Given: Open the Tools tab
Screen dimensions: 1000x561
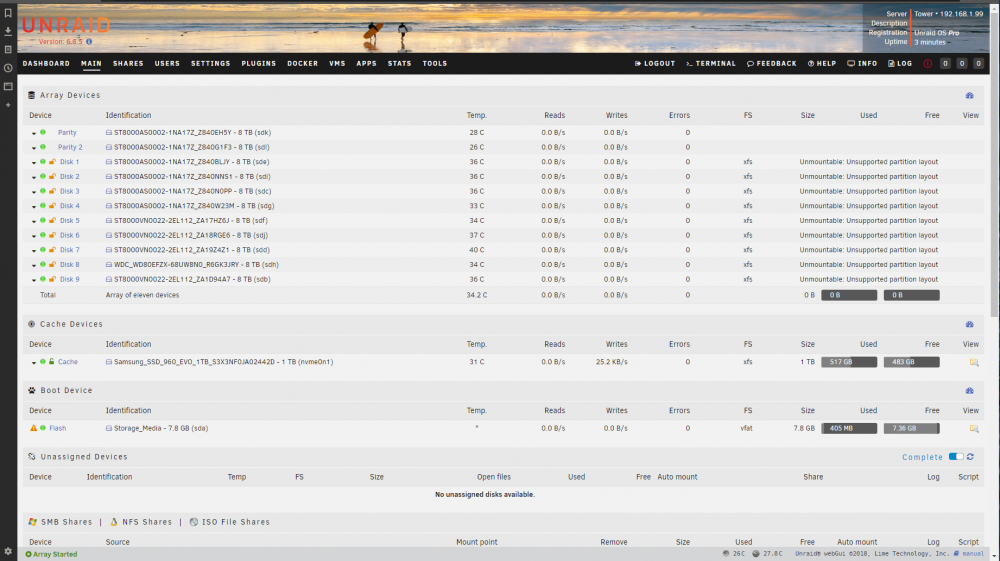Looking at the screenshot, I should coord(435,64).
